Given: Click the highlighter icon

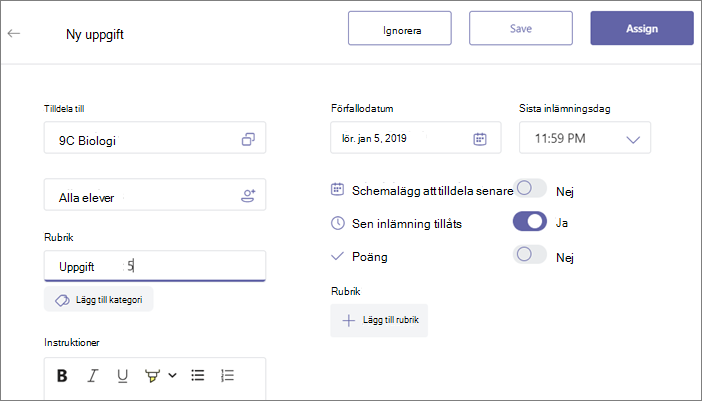Looking at the screenshot, I should click(152, 376).
